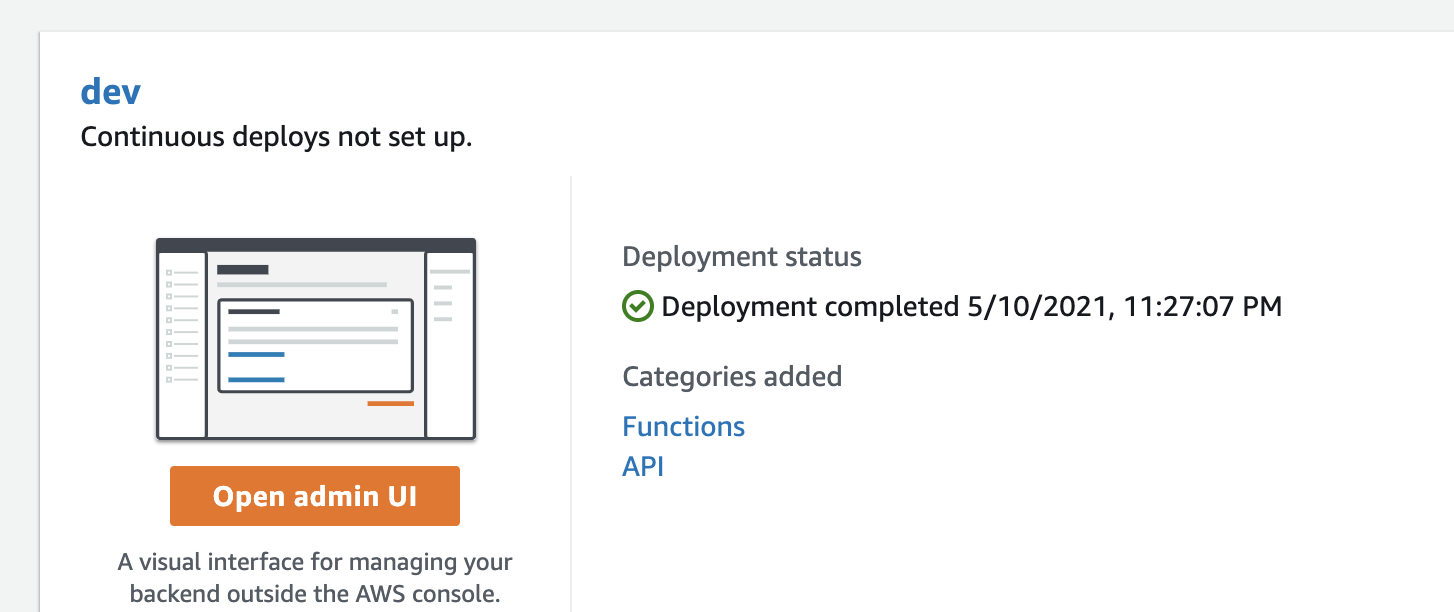Click the inner panel of the admin UI mockup
1454x612 pixels.
[x=315, y=345]
